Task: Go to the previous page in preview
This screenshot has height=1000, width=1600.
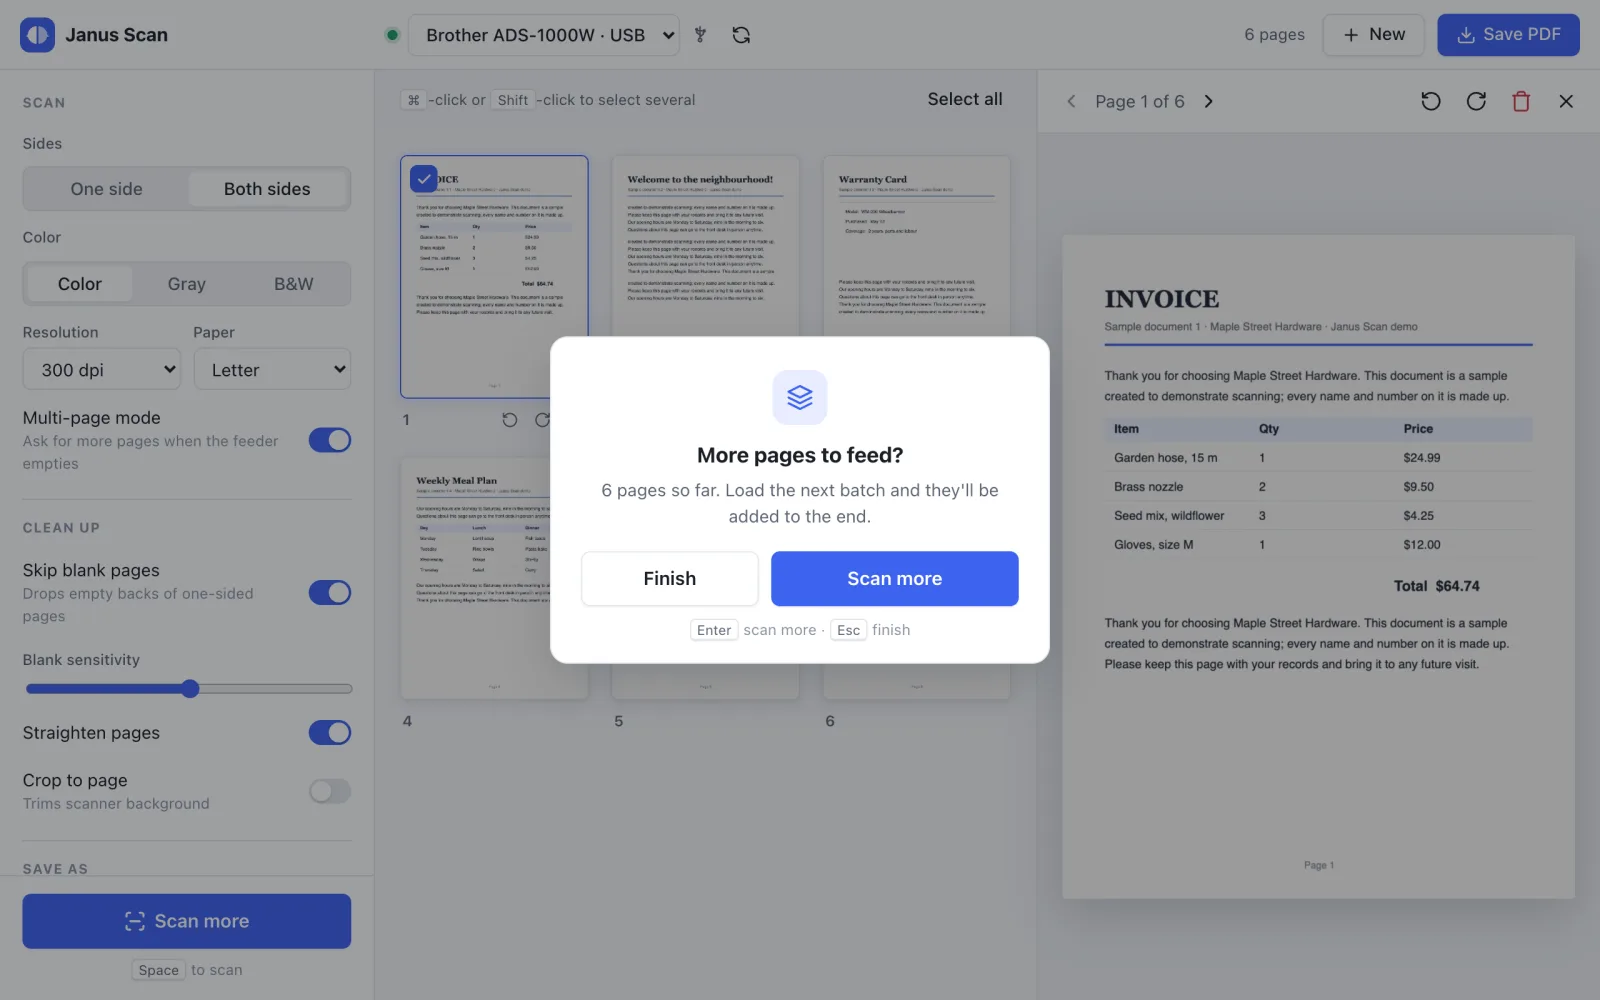Action: (1071, 101)
